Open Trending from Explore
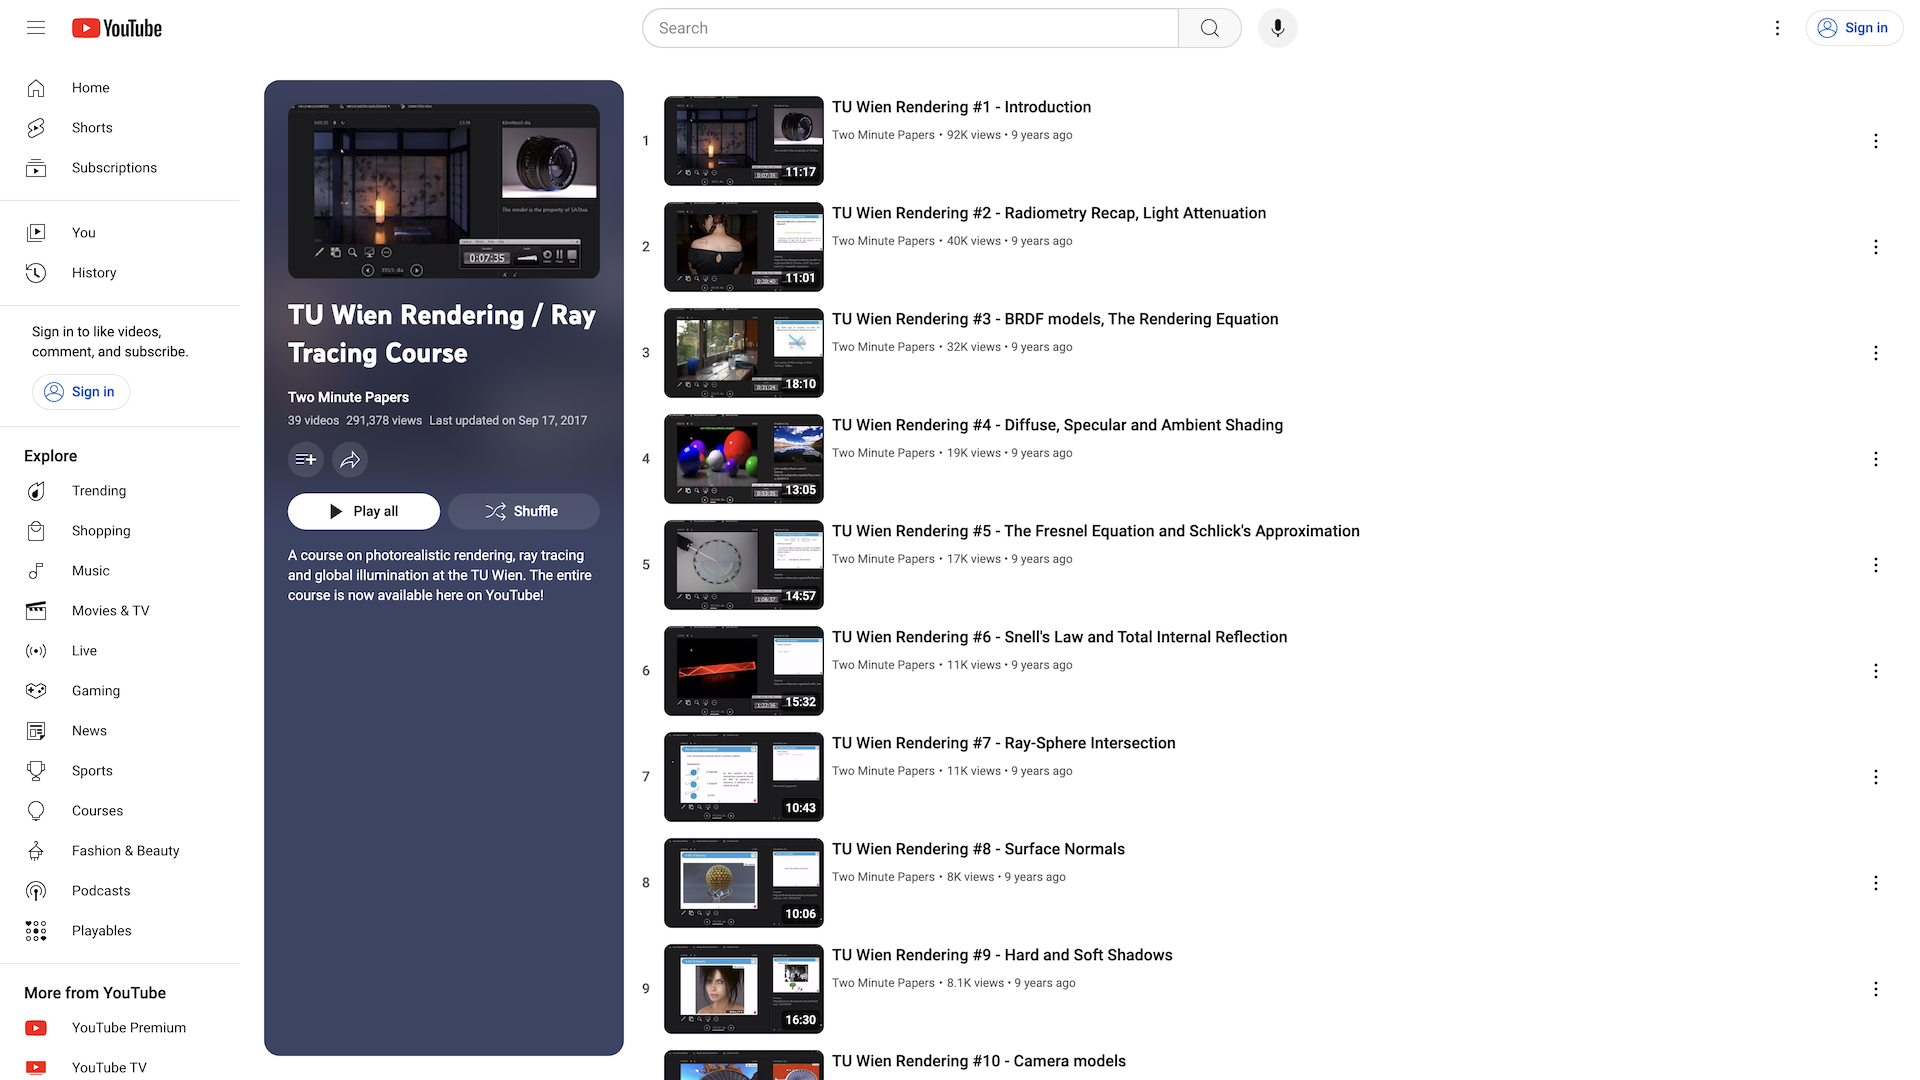Viewport: 1920px width, 1080px height. point(120,491)
